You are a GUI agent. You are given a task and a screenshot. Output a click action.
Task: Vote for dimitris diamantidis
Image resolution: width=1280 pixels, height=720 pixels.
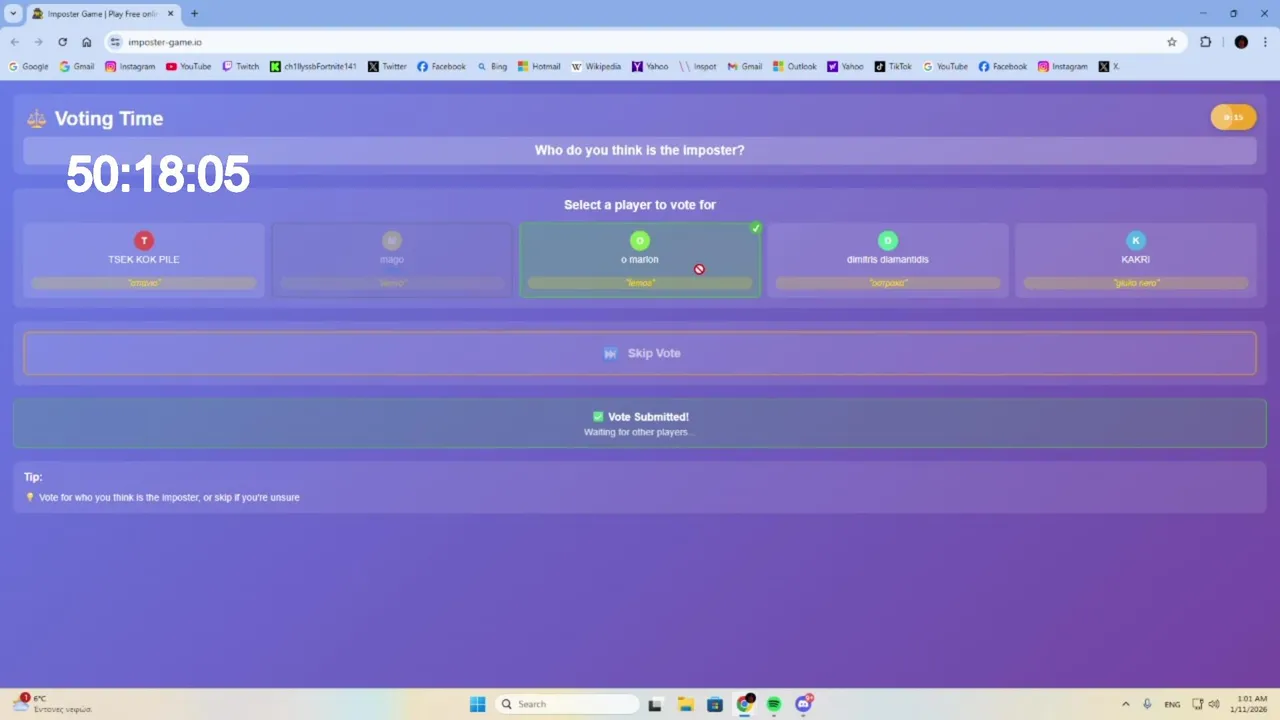tap(888, 260)
